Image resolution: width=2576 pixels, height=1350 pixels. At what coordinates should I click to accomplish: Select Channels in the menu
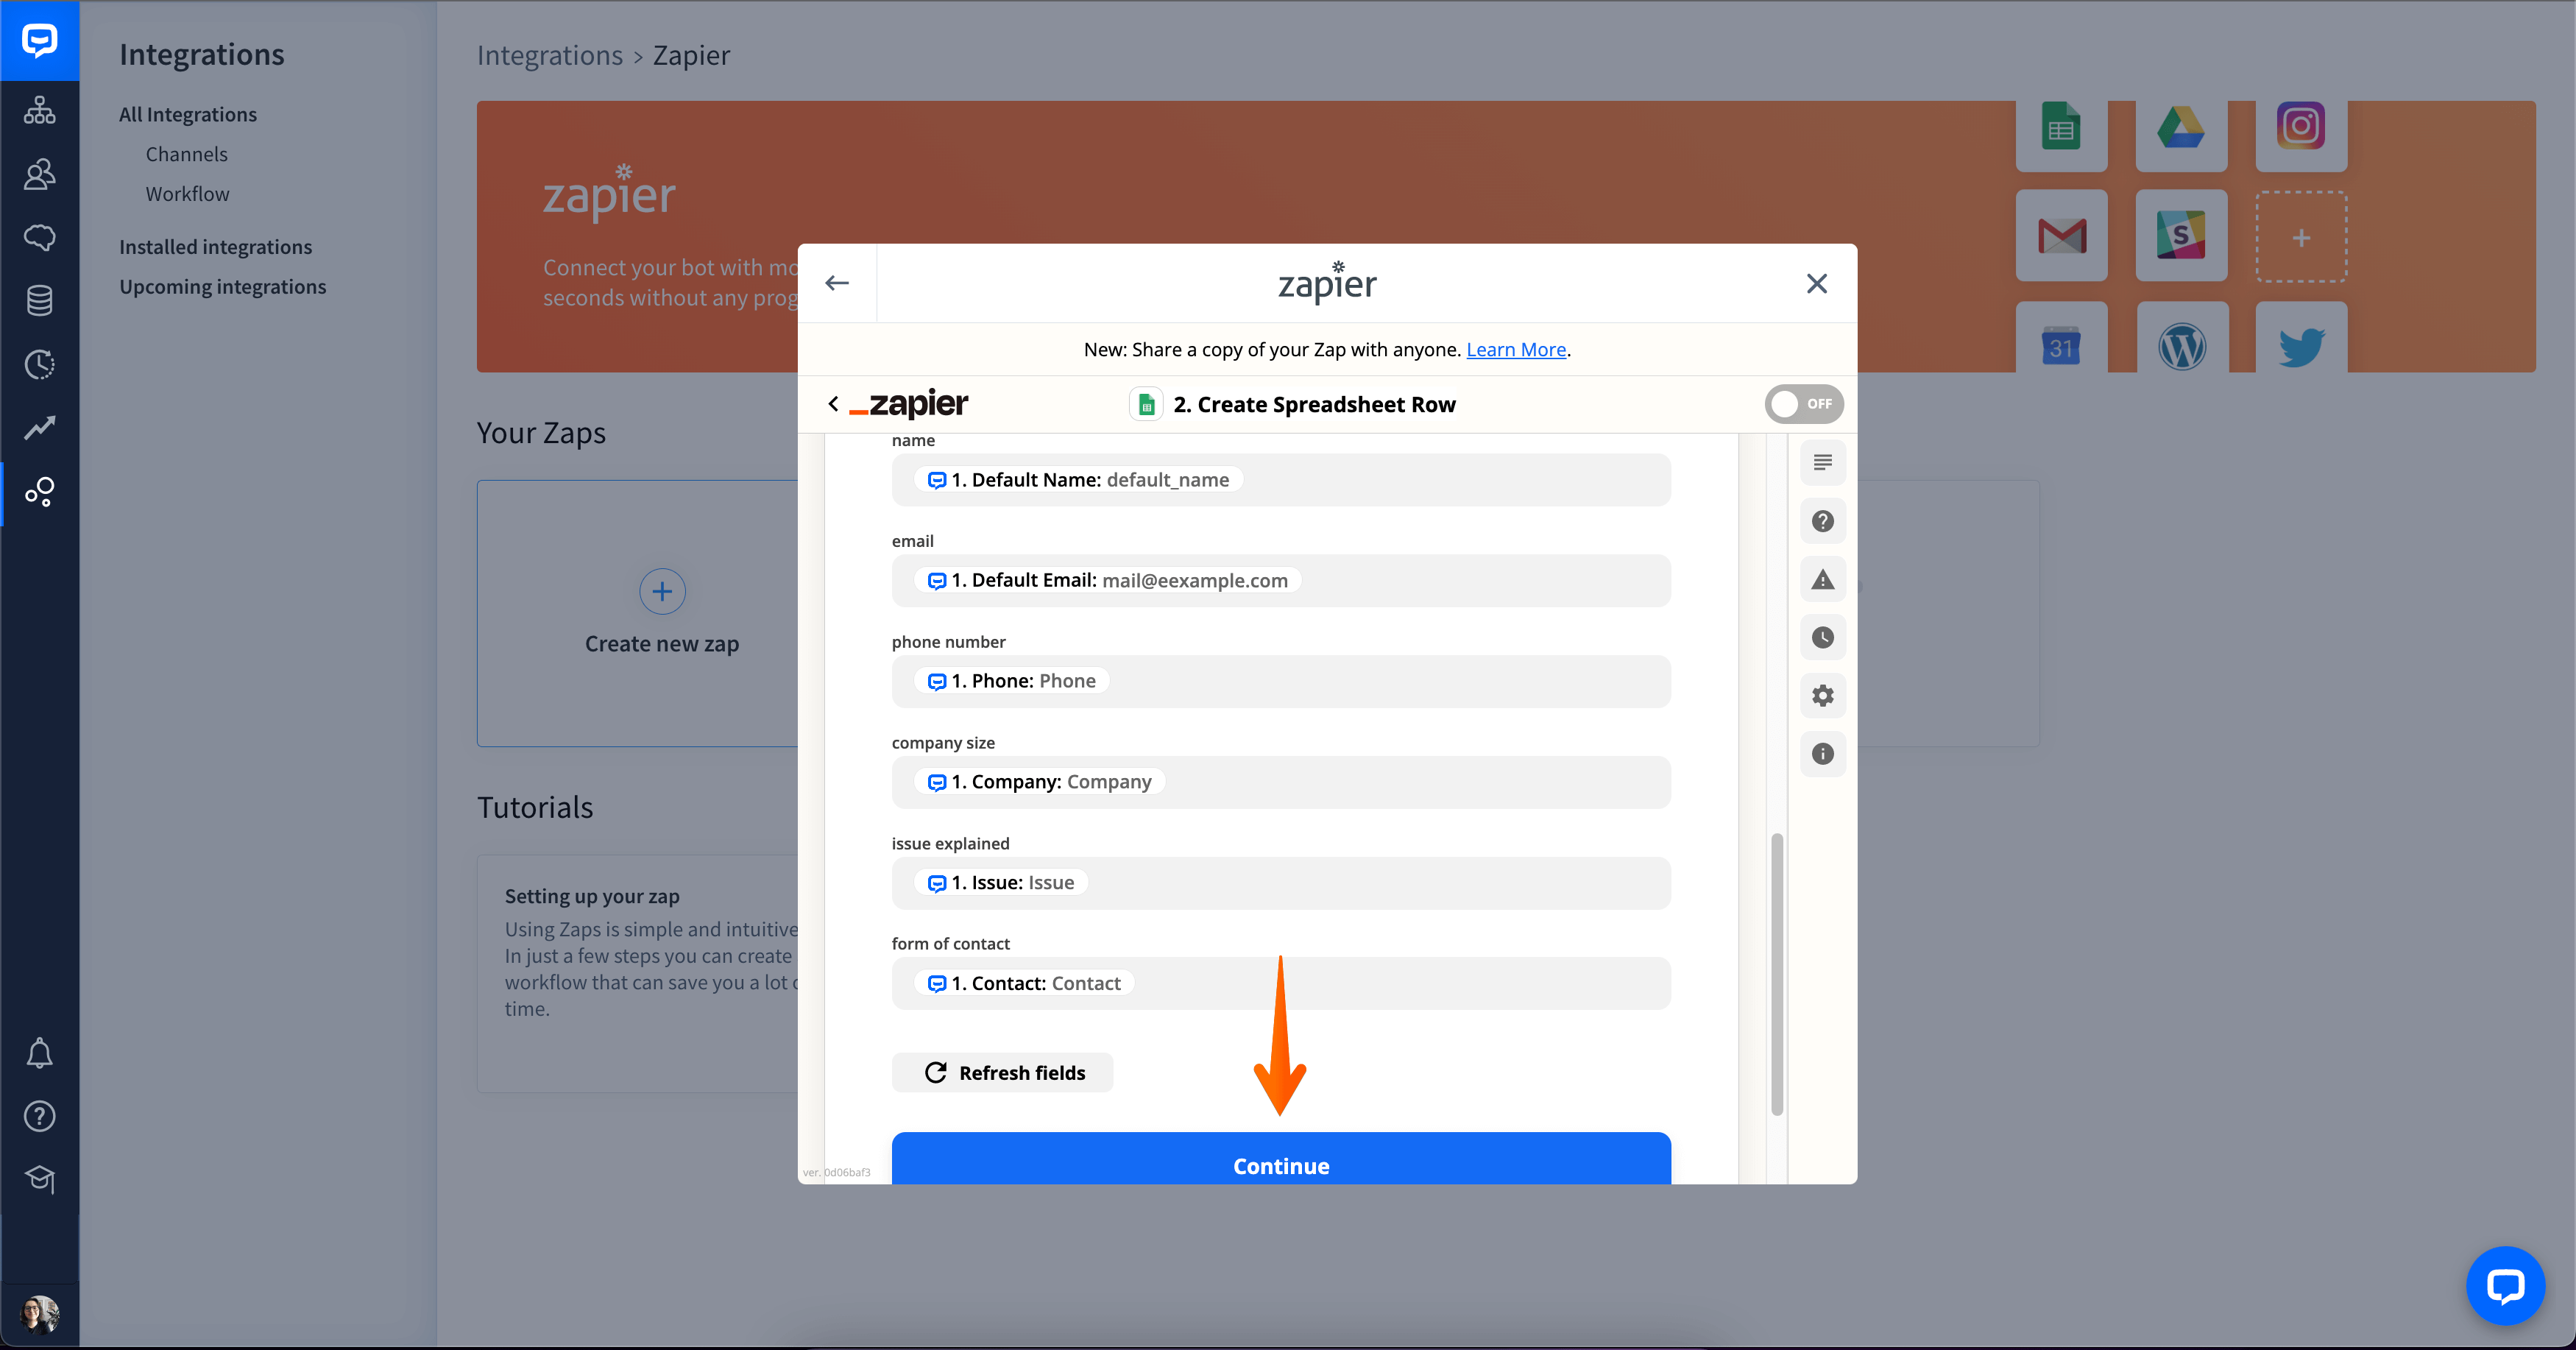pos(187,154)
